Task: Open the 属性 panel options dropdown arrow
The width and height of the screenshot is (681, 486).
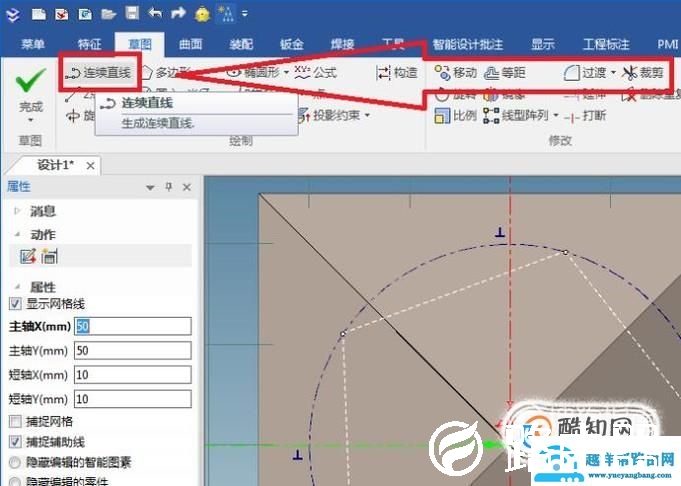Action: click(x=150, y=188)
